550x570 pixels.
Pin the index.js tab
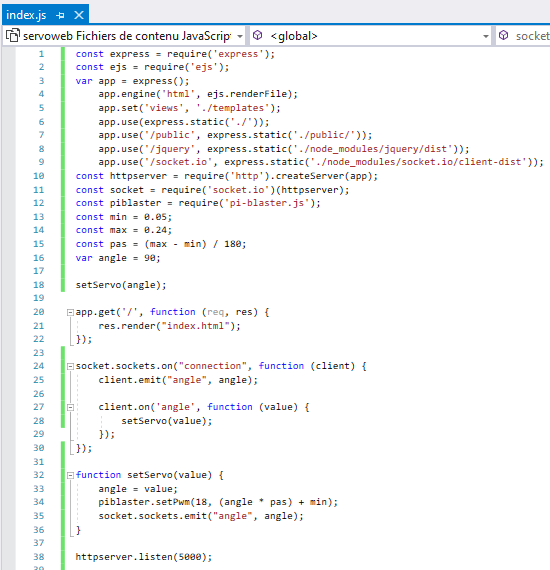tap(60, 15)
